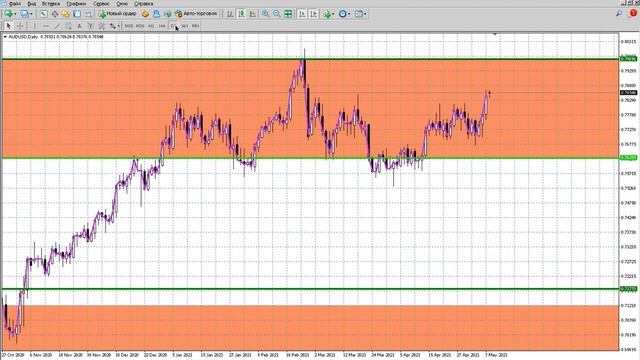Open the Окно menu
The width and height of the screenshot is (640, 360).
coord(122,4)
